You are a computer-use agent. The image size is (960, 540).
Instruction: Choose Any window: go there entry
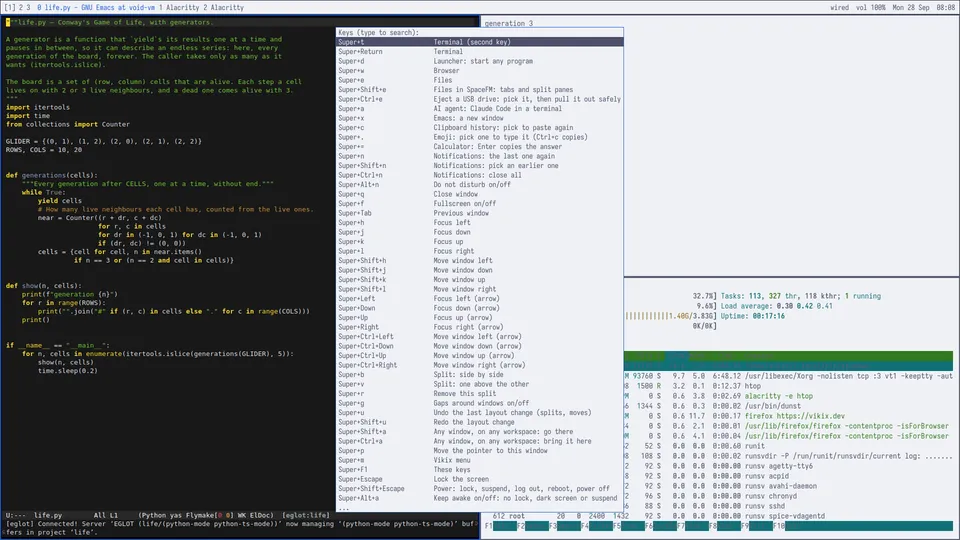pyautogui.click(x=480, y=432)
